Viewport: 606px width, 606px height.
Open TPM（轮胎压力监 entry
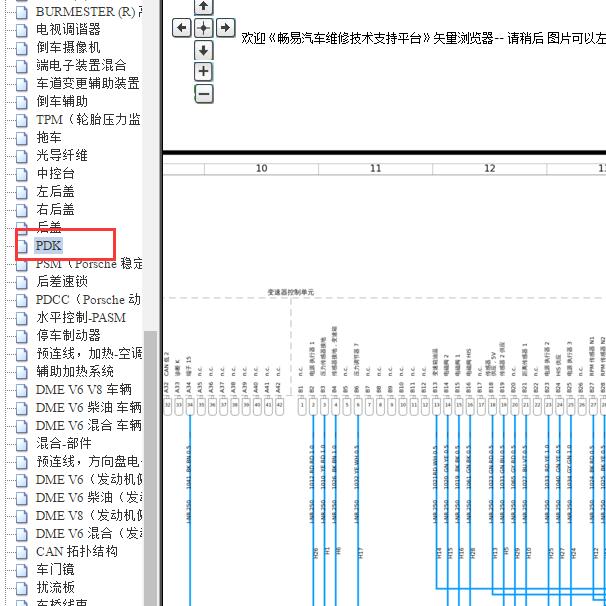coord(88,119)
